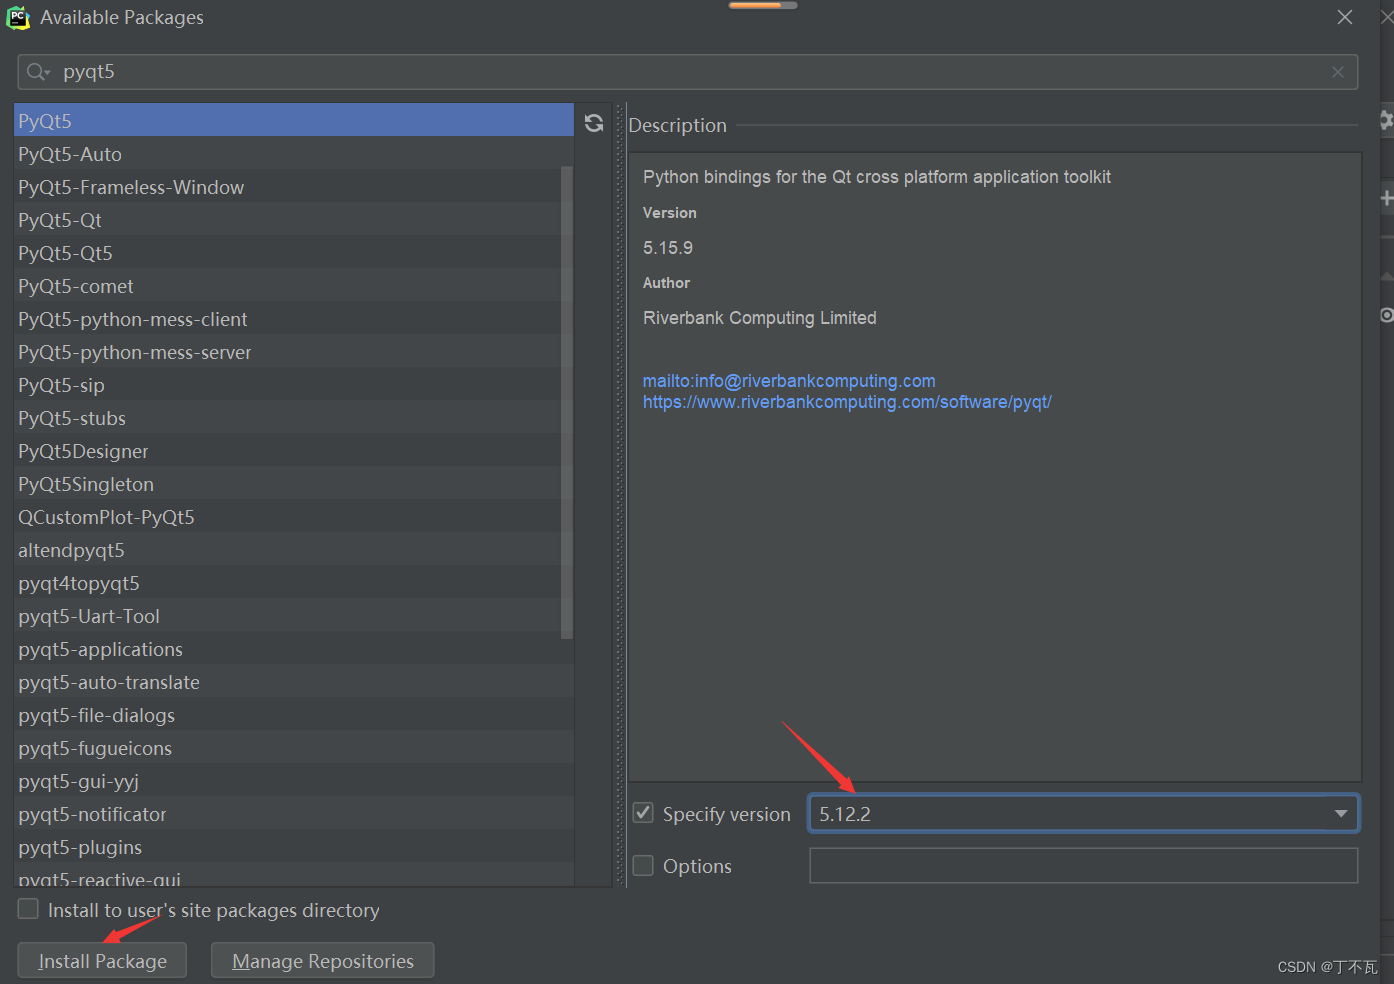Click the package list scrollbar

[567, 401]
